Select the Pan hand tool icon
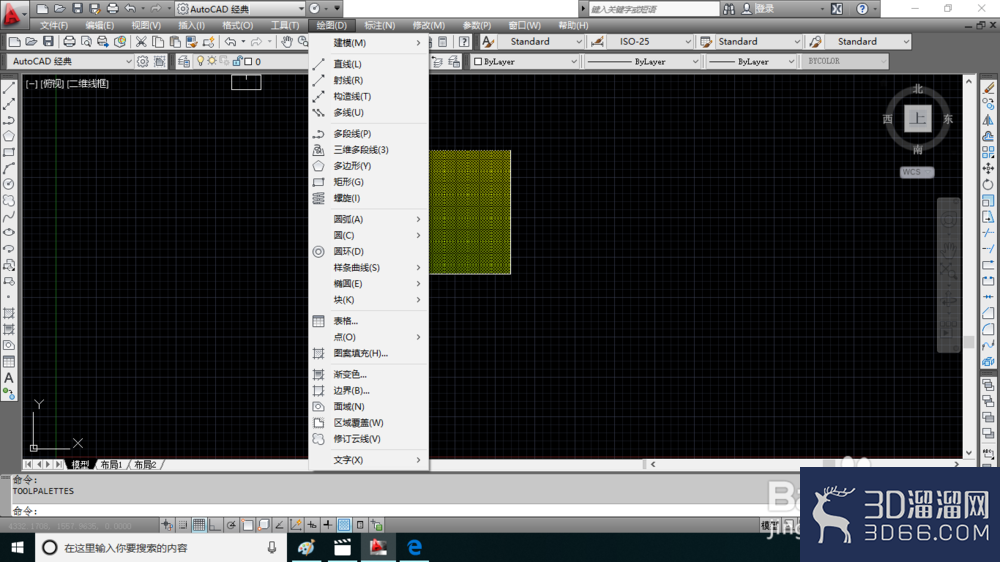Image resolution: width=1000 pixels, height=562 pixels. click(287, 42)
